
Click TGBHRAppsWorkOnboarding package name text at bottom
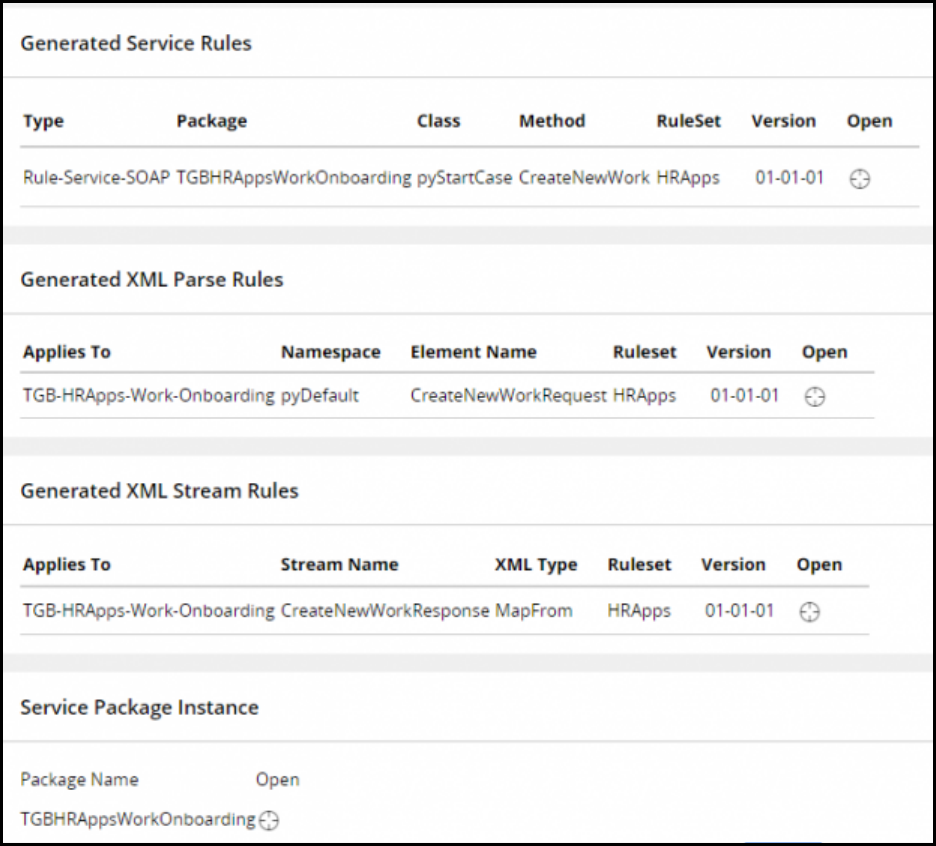tap(138, 819)
